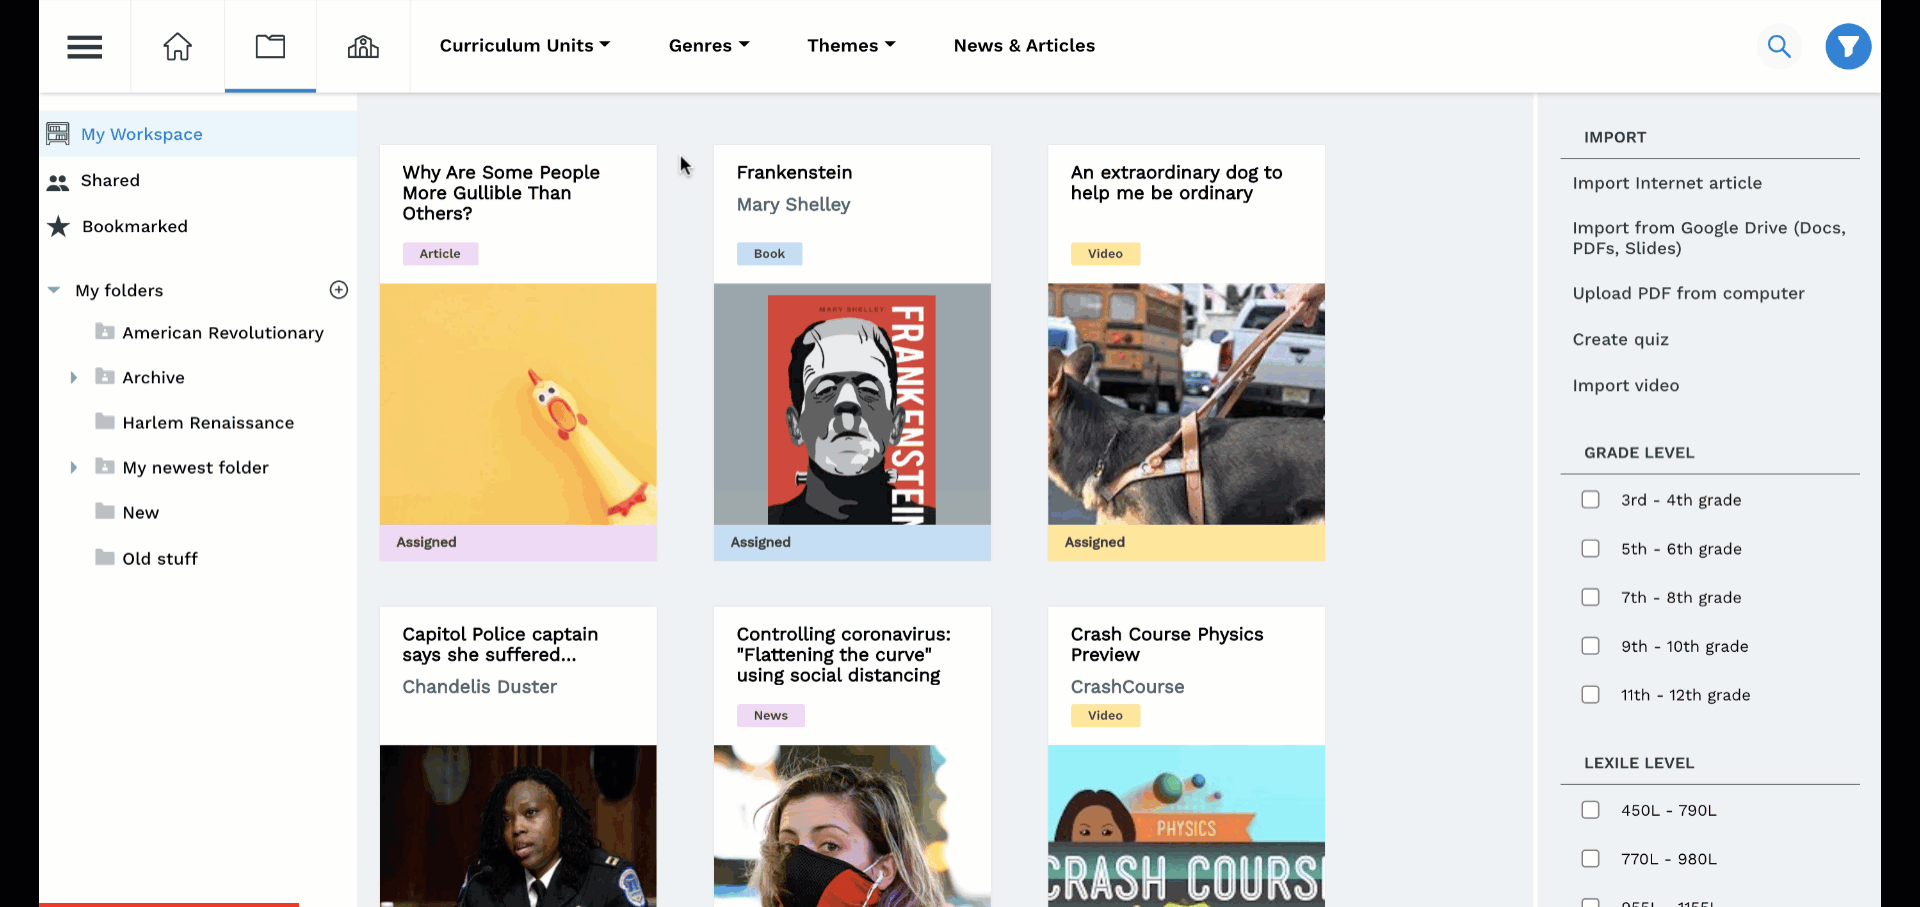Click author name Chandelis Duster

tap(479, 687)
